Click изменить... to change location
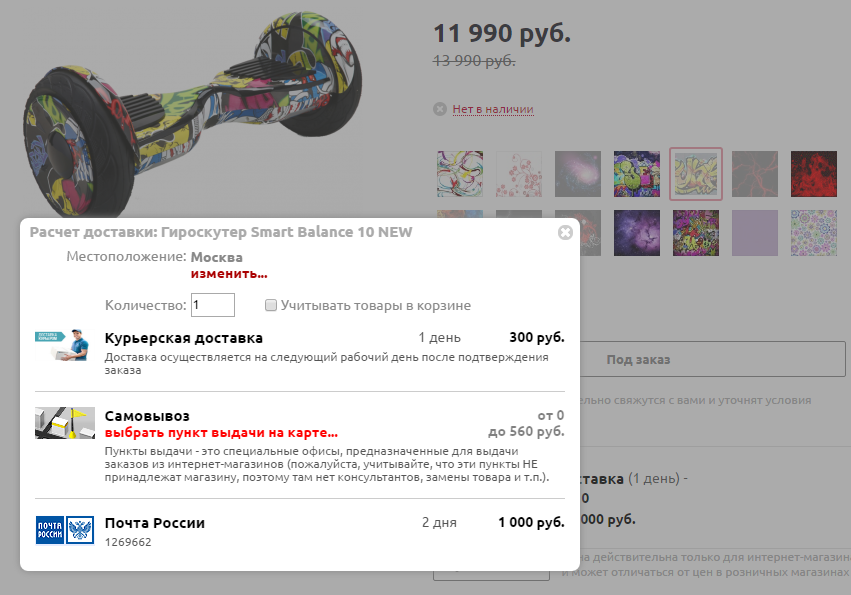 point(229,274)
